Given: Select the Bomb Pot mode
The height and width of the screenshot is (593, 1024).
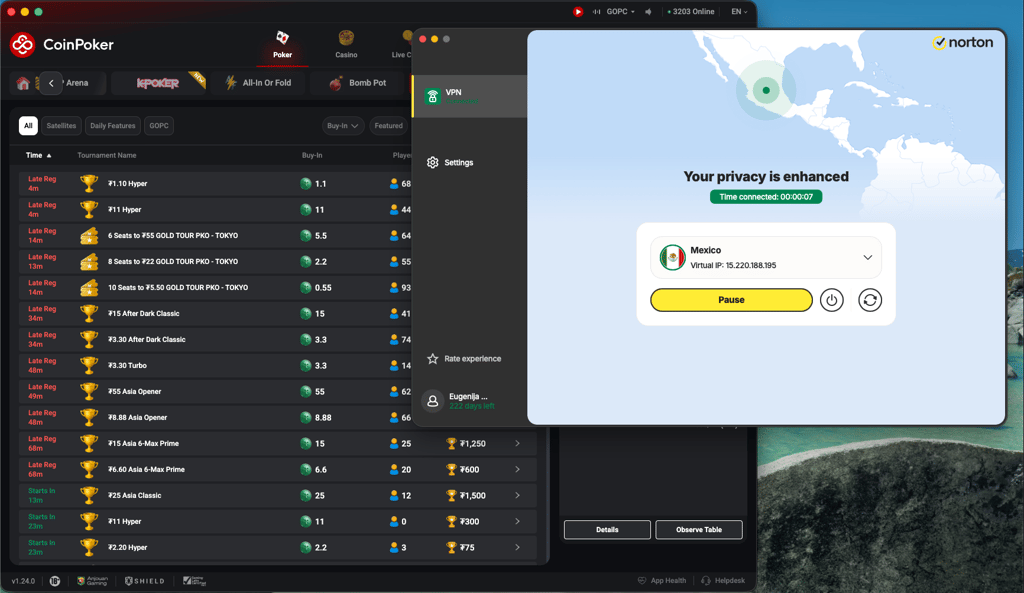Looking at the screenshot, I should tap(358, 83).
